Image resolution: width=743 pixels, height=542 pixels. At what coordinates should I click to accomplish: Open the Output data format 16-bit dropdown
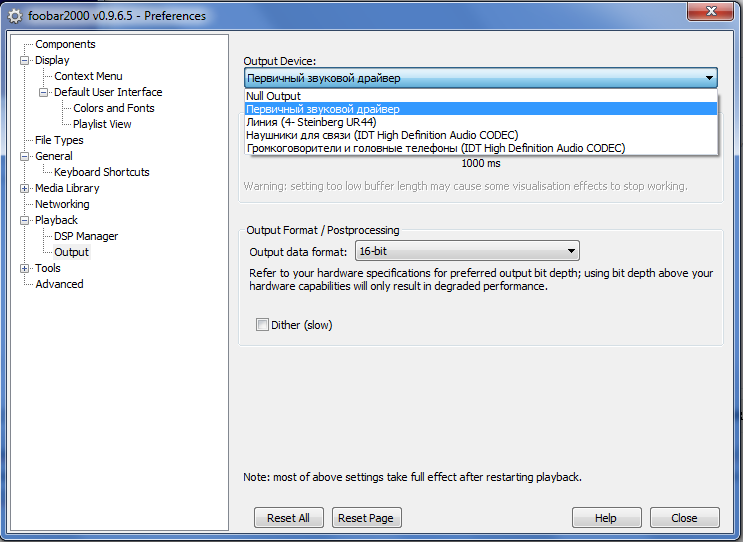(467, 251)
